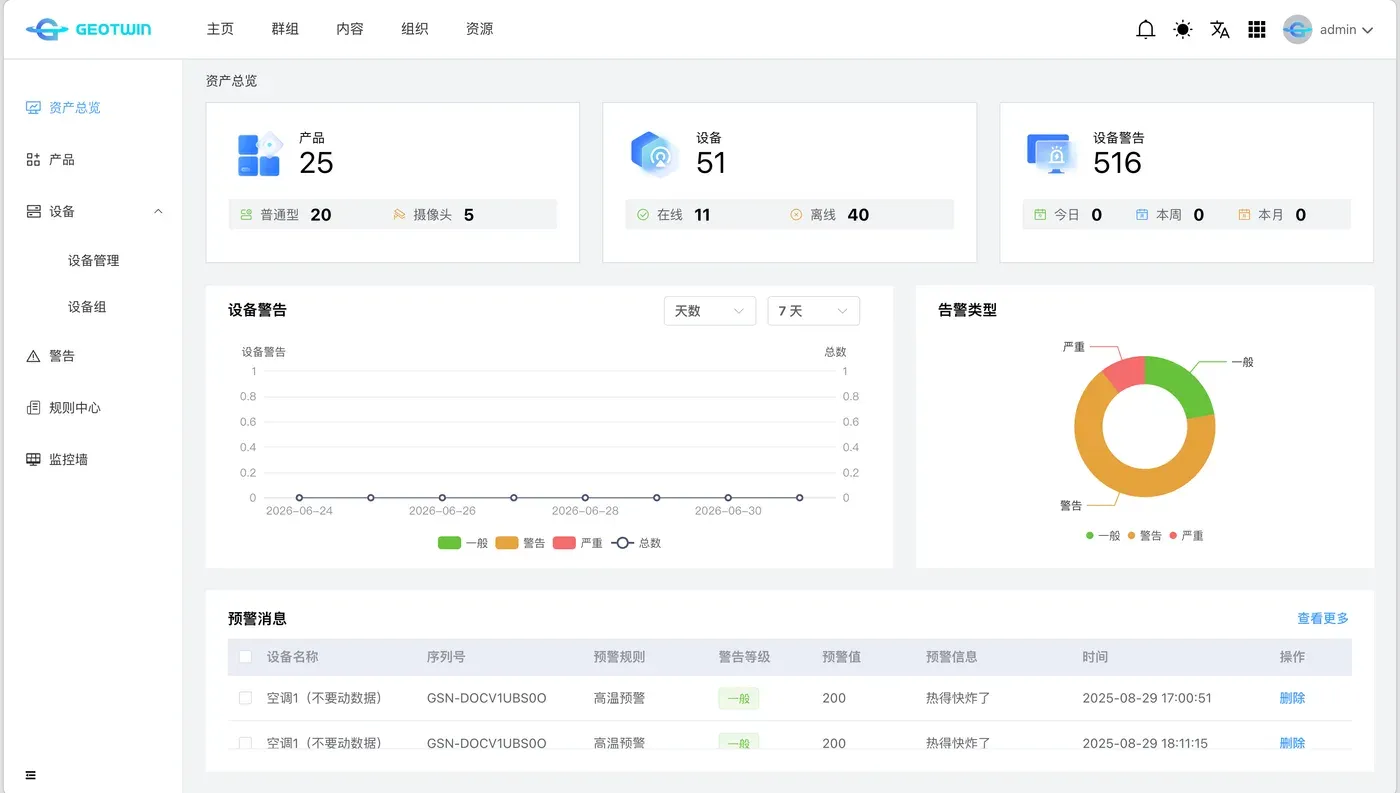
Task: Check the row with time 2025-08-29 17:00:51
Action: pos(245,698)
